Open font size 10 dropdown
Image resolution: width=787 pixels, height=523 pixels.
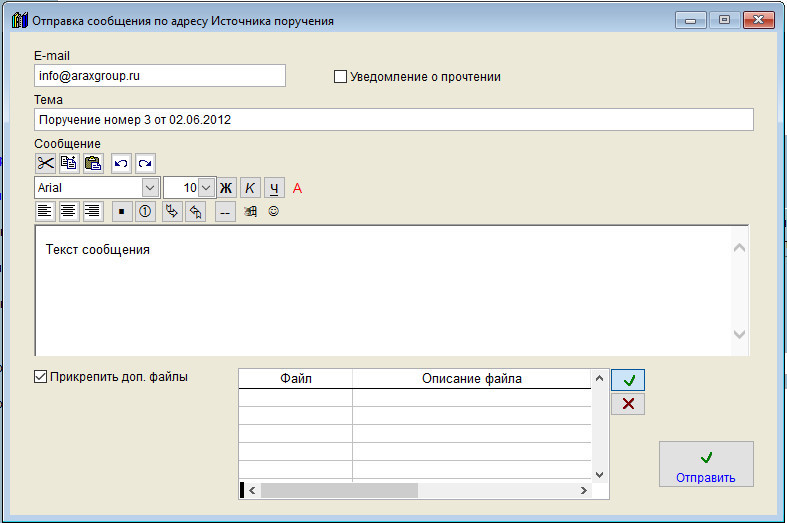click(x=206, y=188)
